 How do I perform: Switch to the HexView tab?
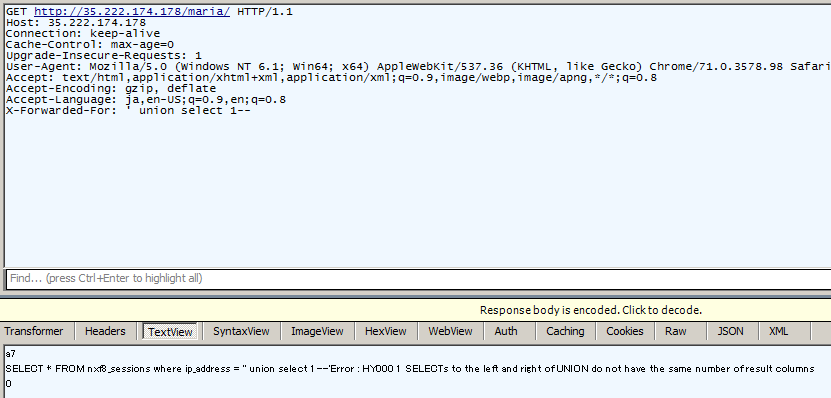[x=385, y=331]
